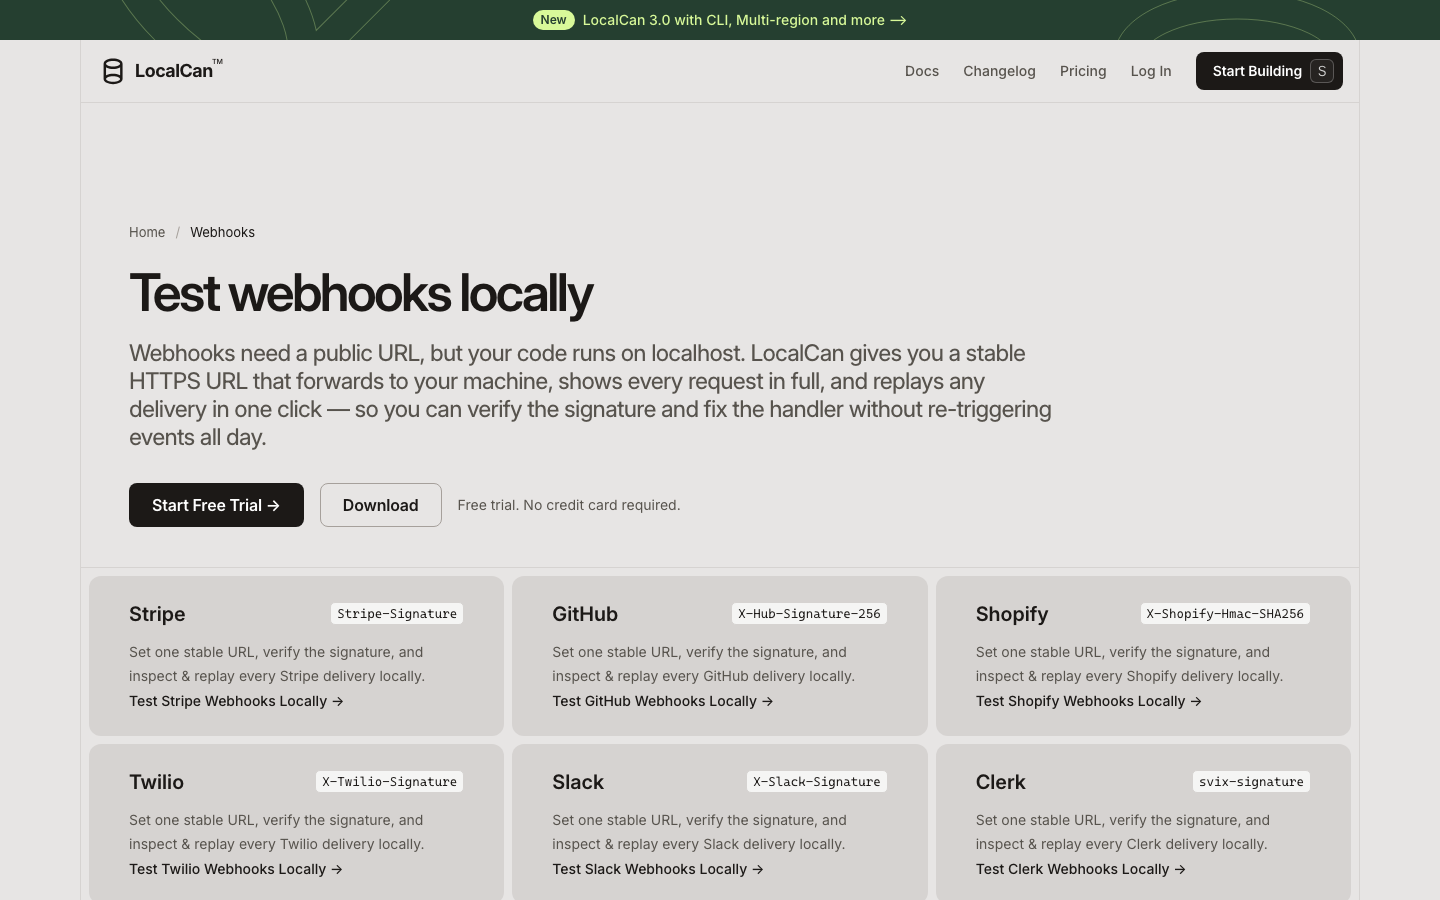Viewport: 1440px width, 900px height.
Task: Open Test Clerk Webhooks Locally link
Action: click(1081, 869)
